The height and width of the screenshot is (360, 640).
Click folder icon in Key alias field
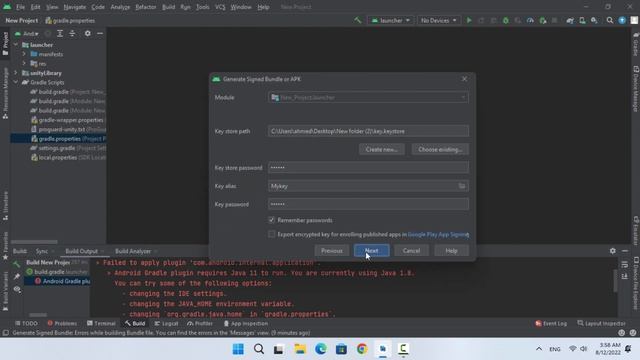462,186
